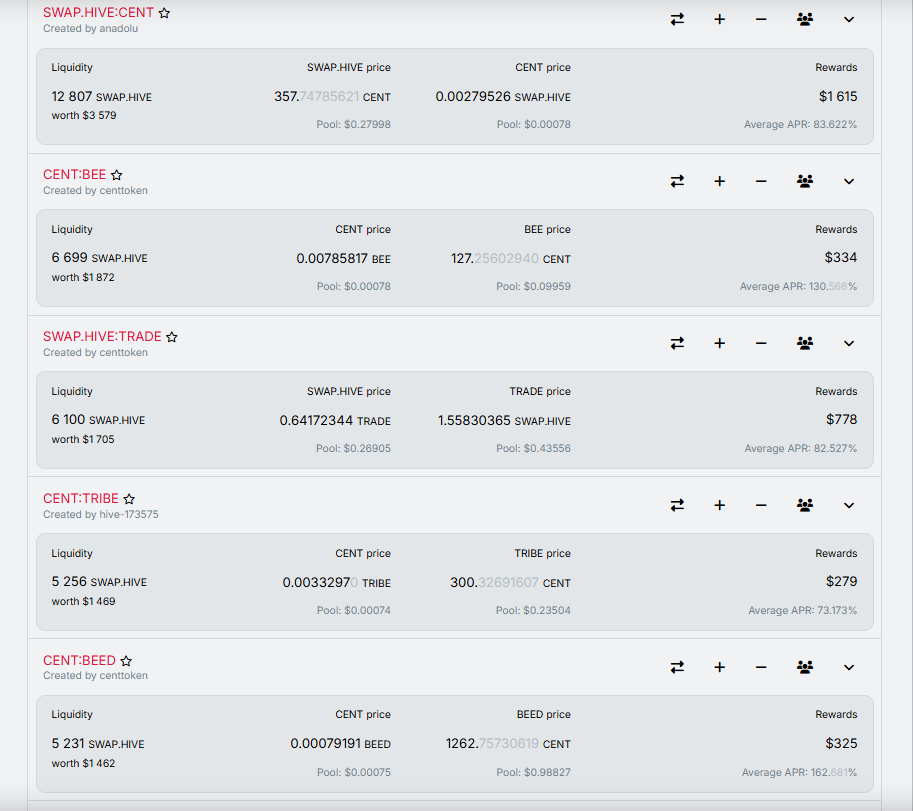Add liquidity to SWAP.HIVE:CENT pool

pos(720,19)
